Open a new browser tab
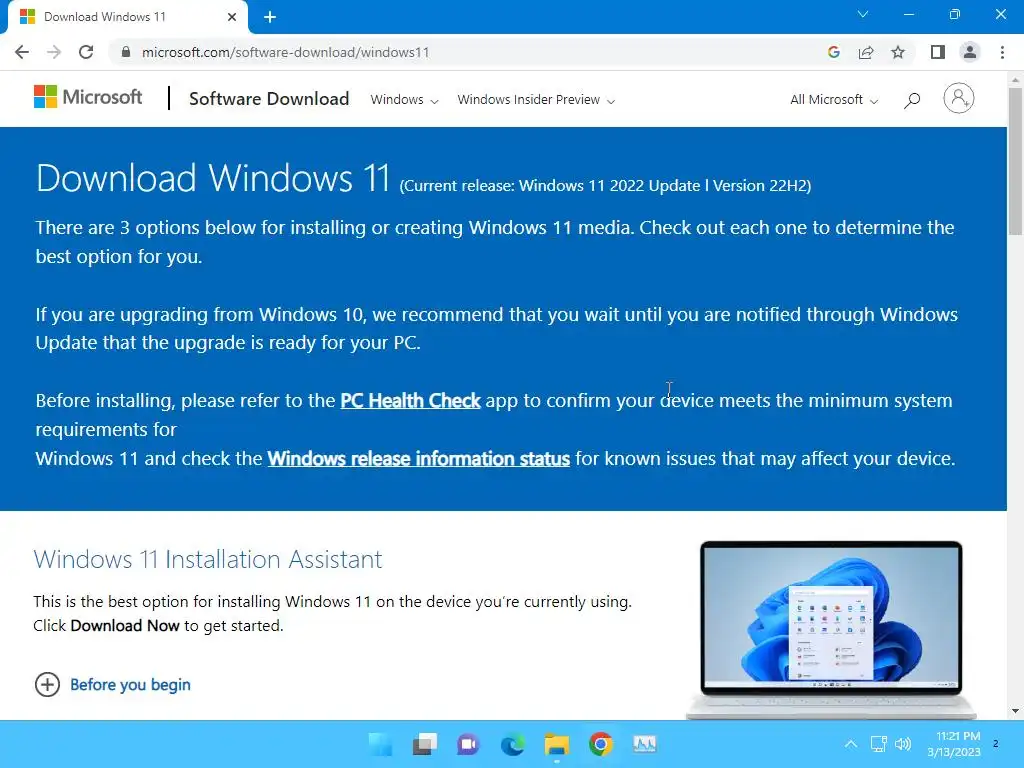Screen dimensions: 1024x768 (x=270, y=17)
